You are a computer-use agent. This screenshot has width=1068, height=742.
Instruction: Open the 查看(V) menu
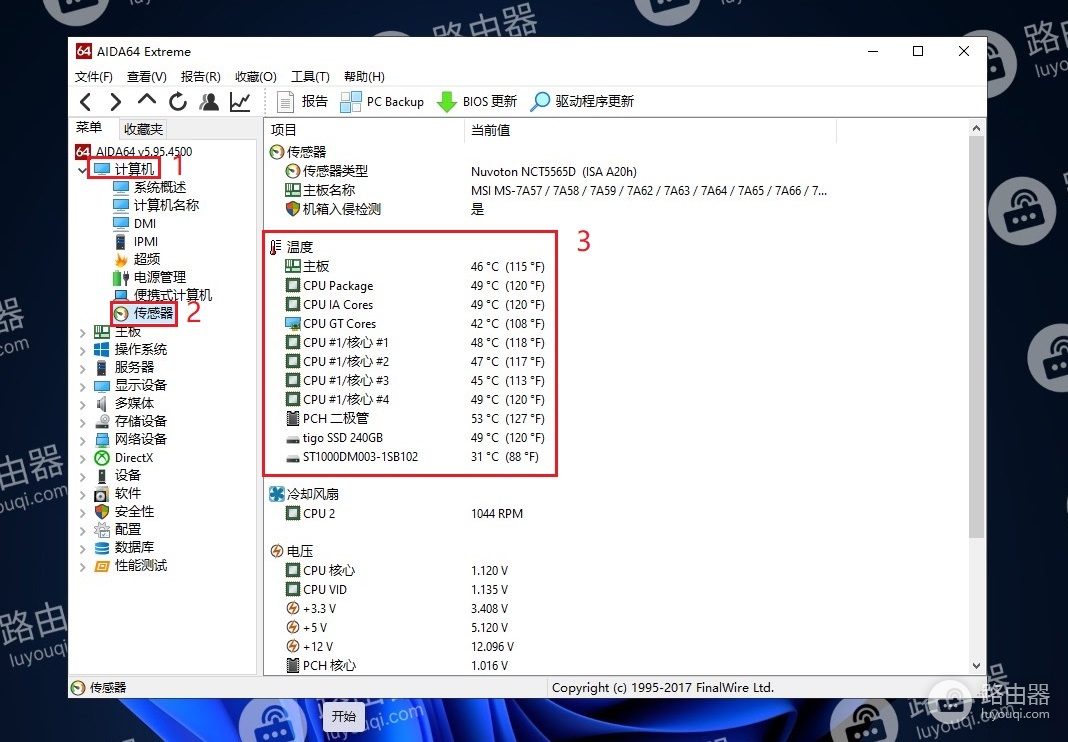[146, 76]
